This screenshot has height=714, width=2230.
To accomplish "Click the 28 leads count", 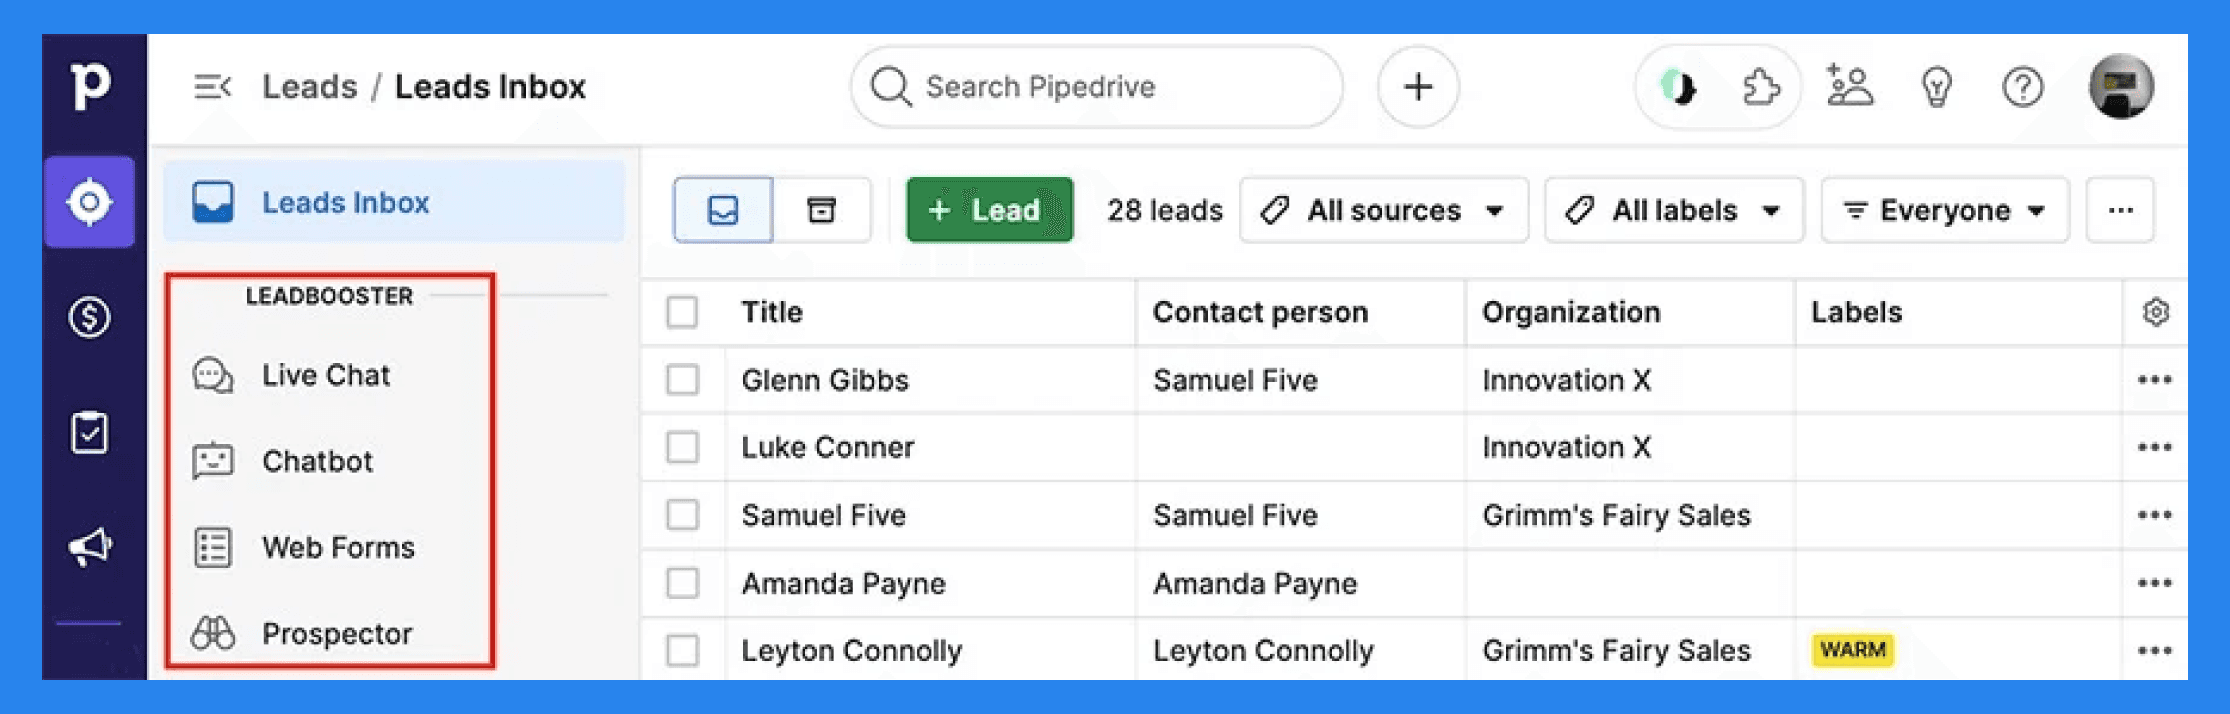I will click(1165, 210).
